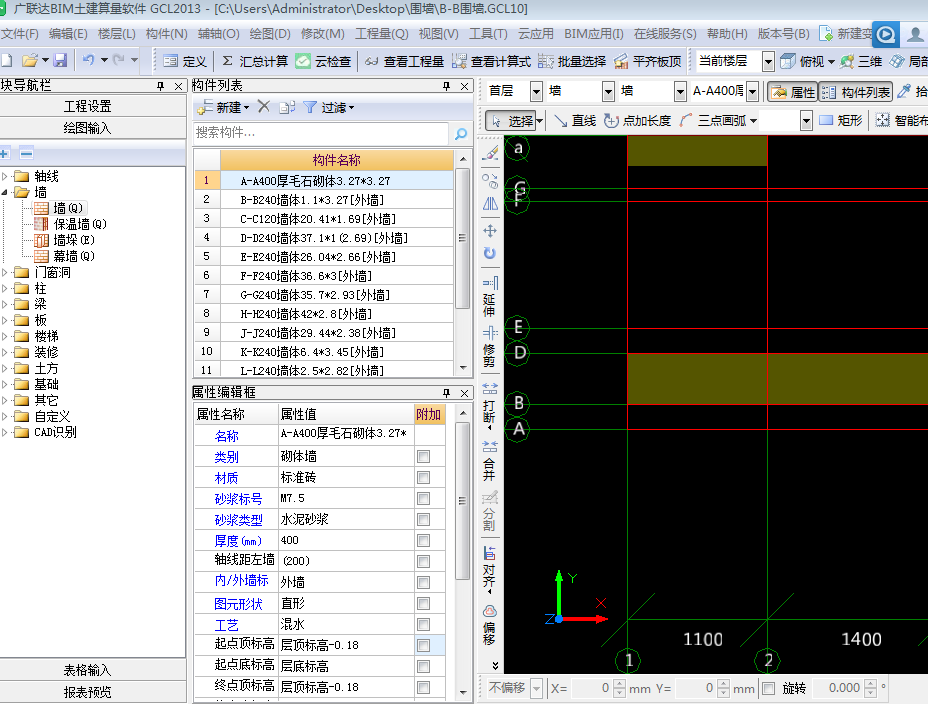Click the mirror tool icon
Viewport: 928px width, 704px height.
point(489,204)
